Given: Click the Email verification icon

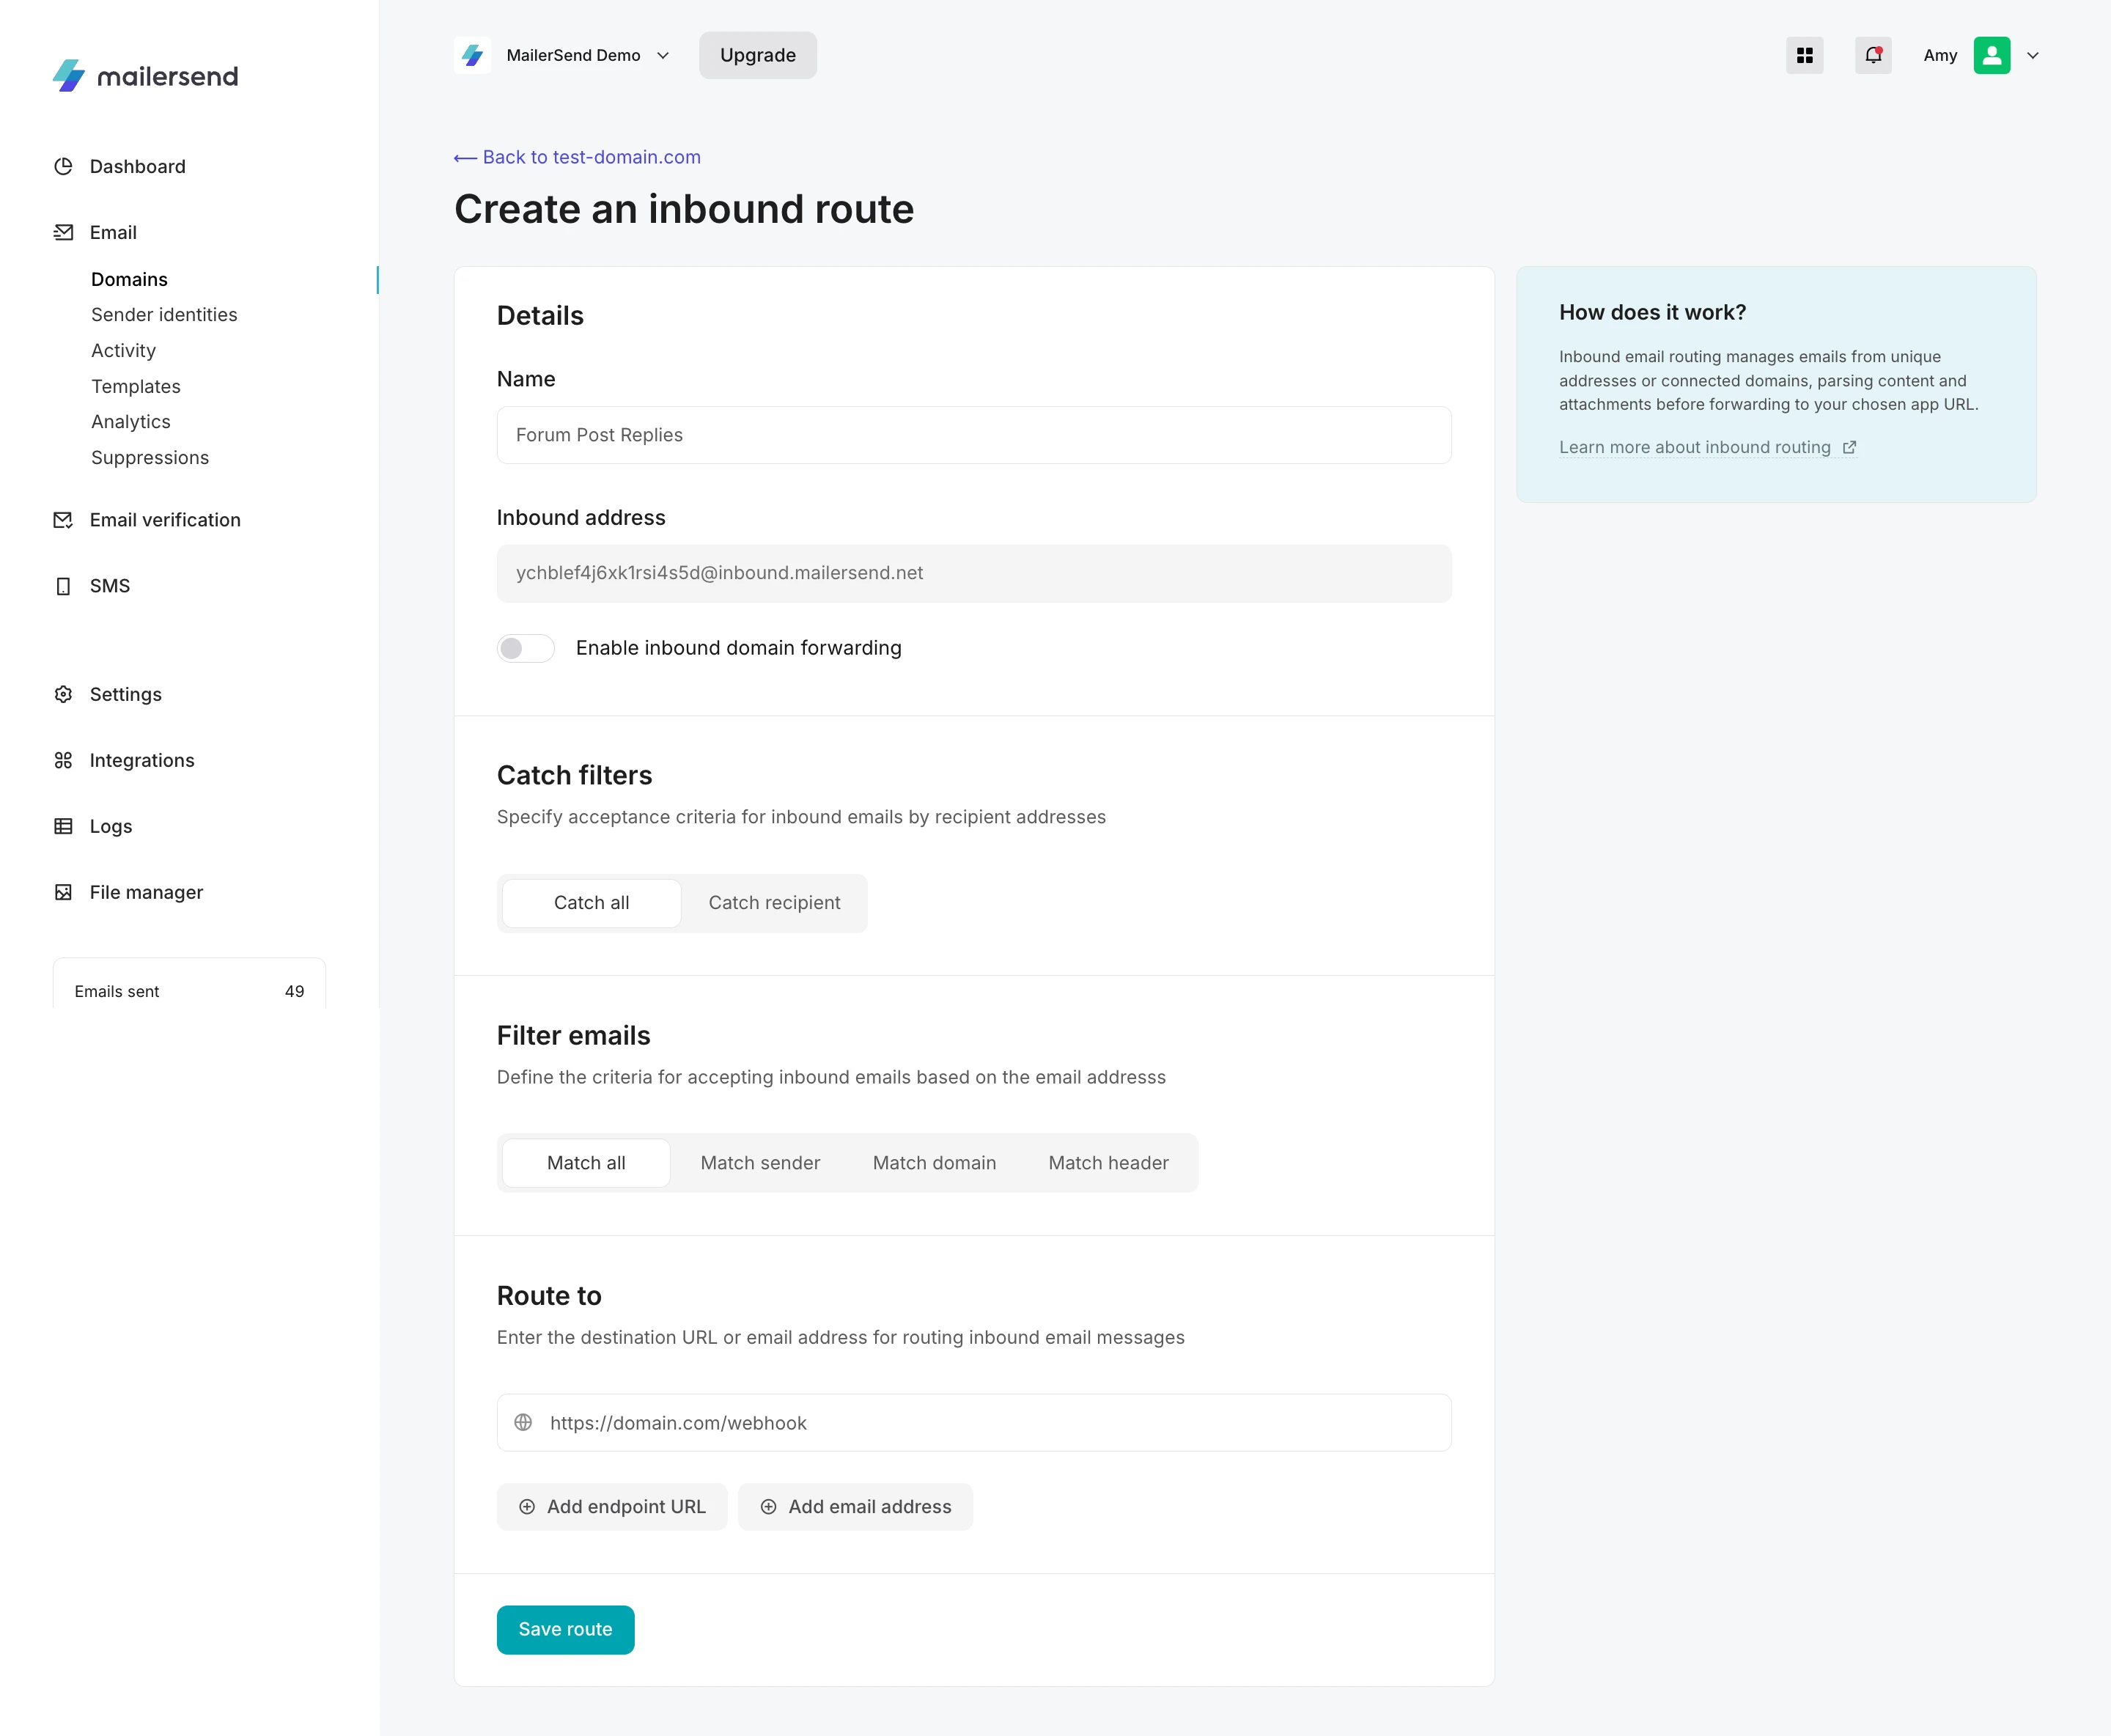Looking at the screenshot, I should [x=63, y=520].
